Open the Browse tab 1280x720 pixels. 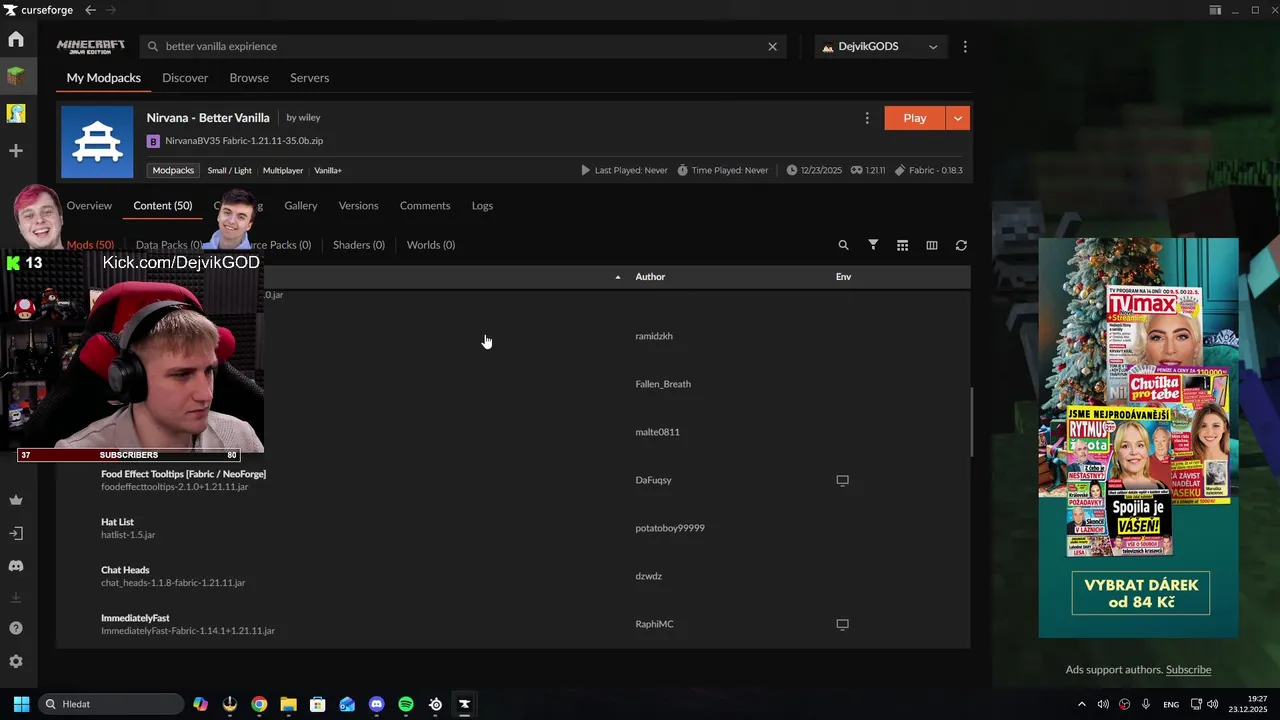click(249, 78)
